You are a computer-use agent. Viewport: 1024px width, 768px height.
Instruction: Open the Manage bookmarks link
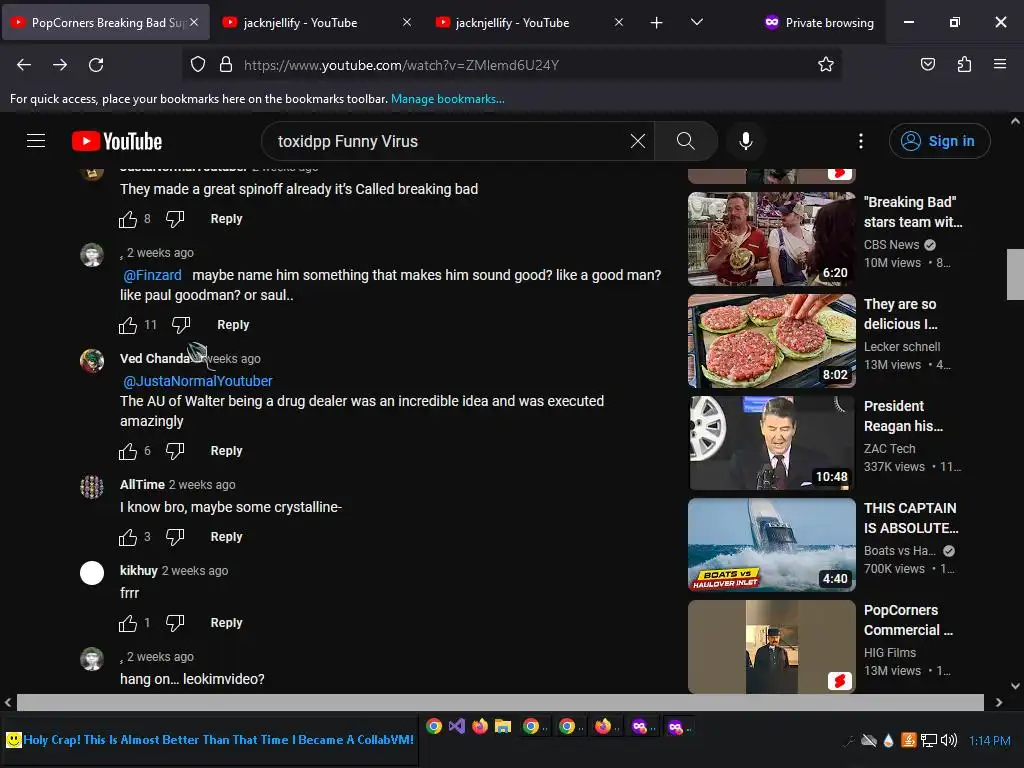click(x=447, y=99)
